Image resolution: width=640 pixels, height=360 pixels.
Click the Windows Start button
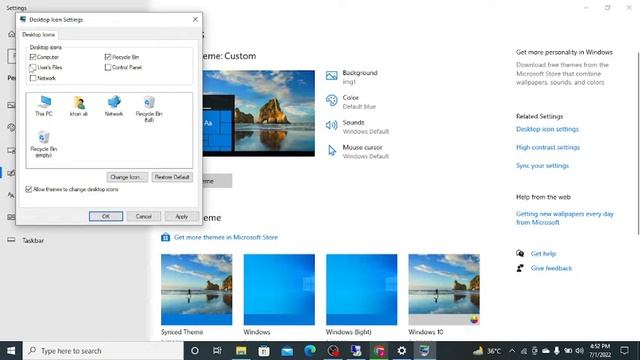pos(11,351)
